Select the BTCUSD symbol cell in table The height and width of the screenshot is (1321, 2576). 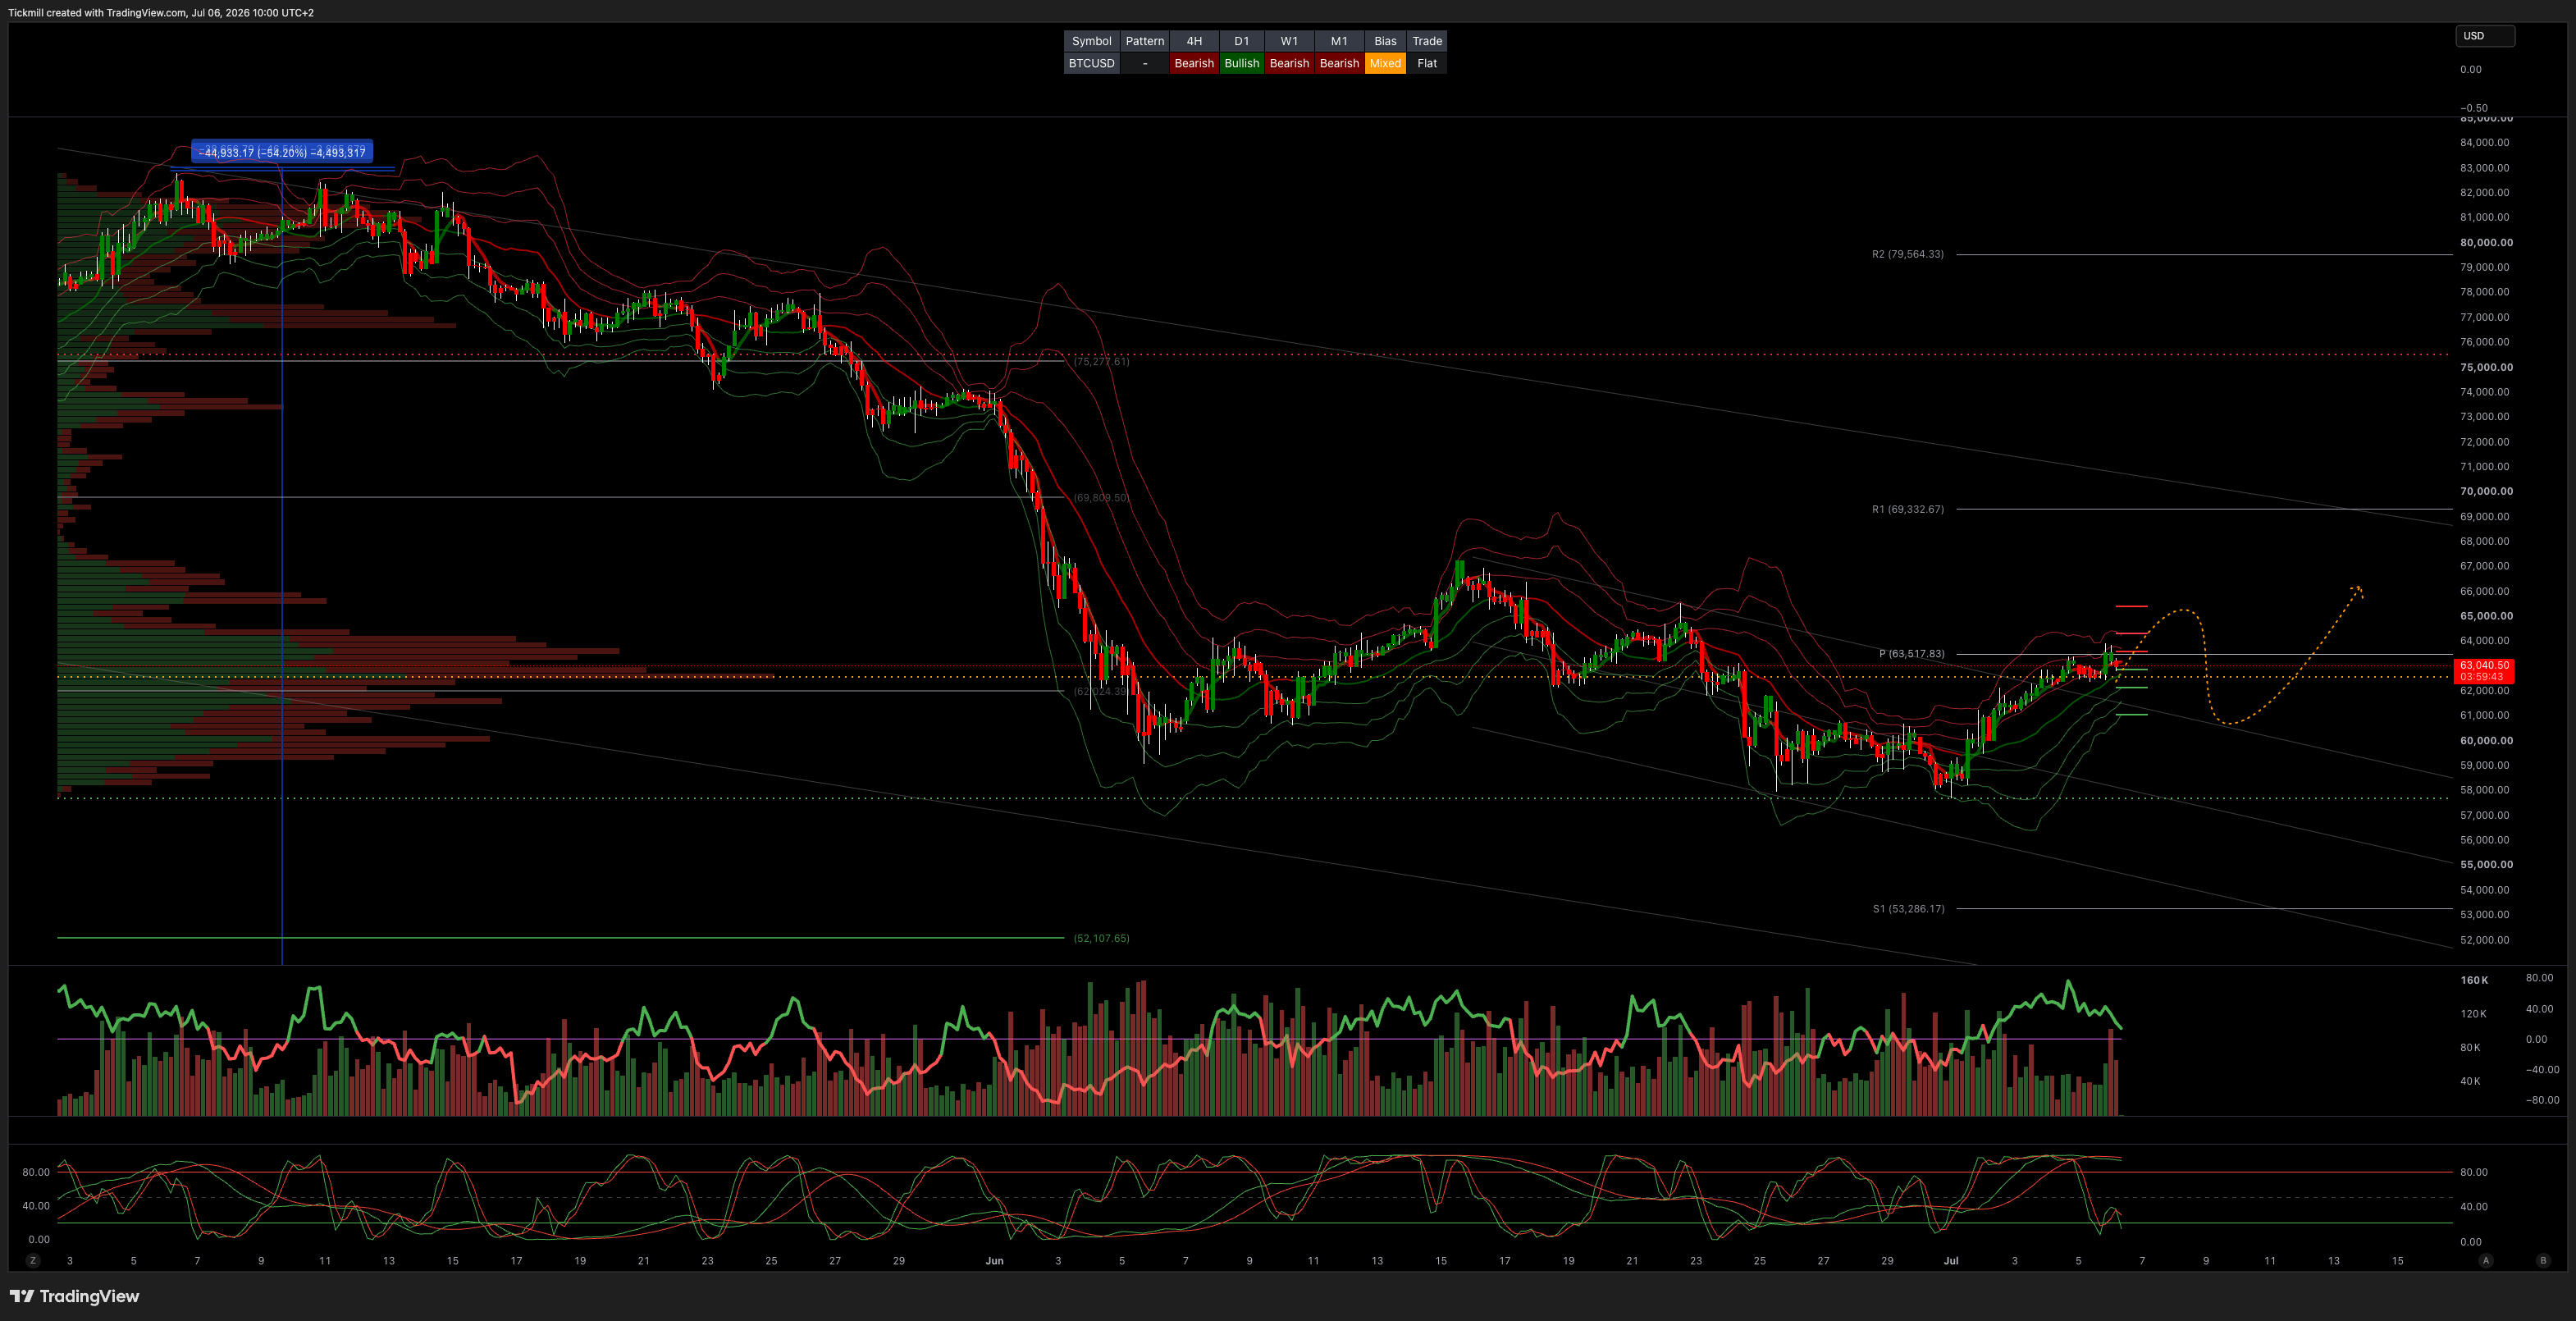point(1091,63)
